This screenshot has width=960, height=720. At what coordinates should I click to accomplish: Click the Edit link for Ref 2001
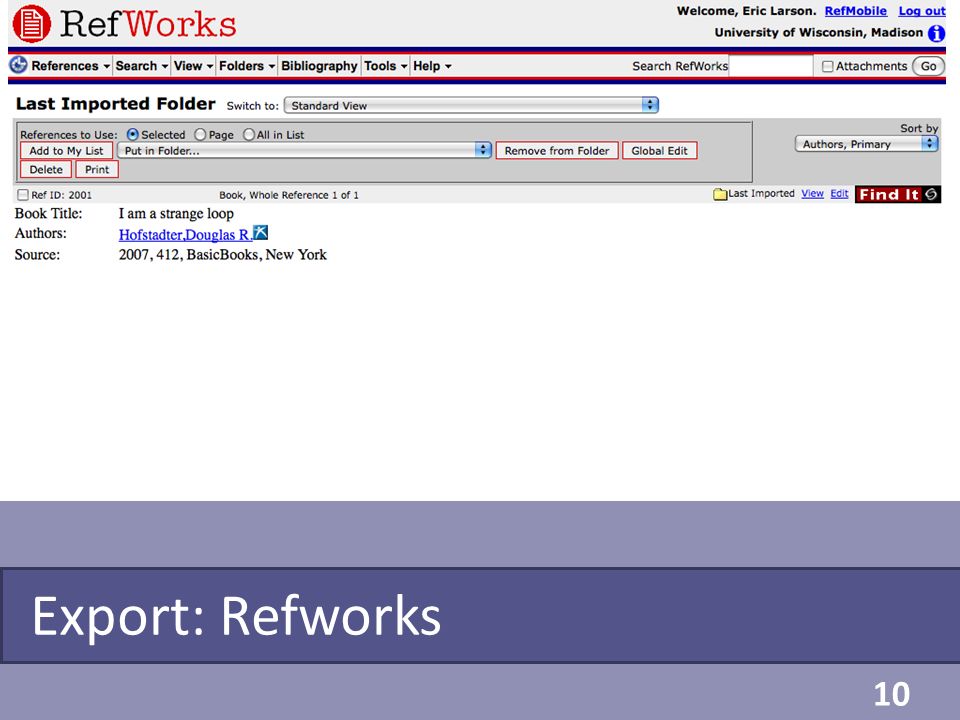click(x=839, y=193)
